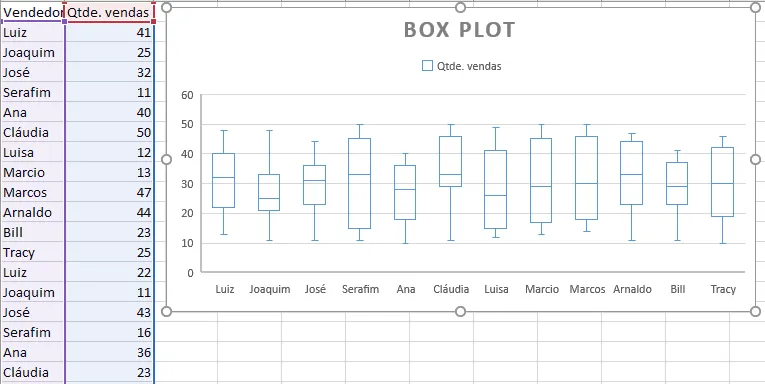The height and width of the screenshot is (384, 765).
Task: Select the Arnaldo box in the chart
Action: (632, 173)
